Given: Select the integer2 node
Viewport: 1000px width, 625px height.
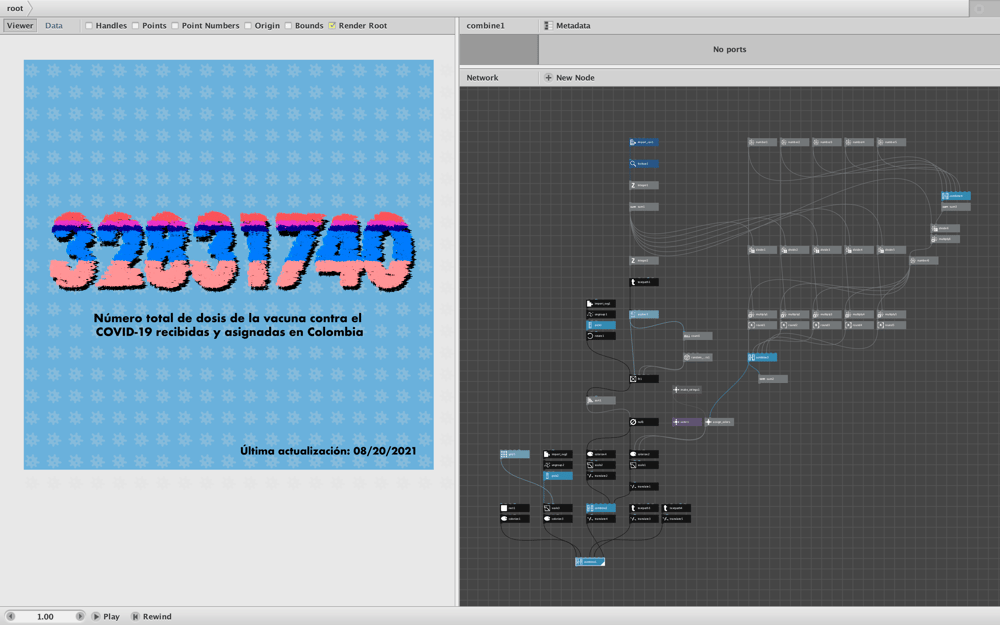Looking at the screenshot, I should coord(643,260).
